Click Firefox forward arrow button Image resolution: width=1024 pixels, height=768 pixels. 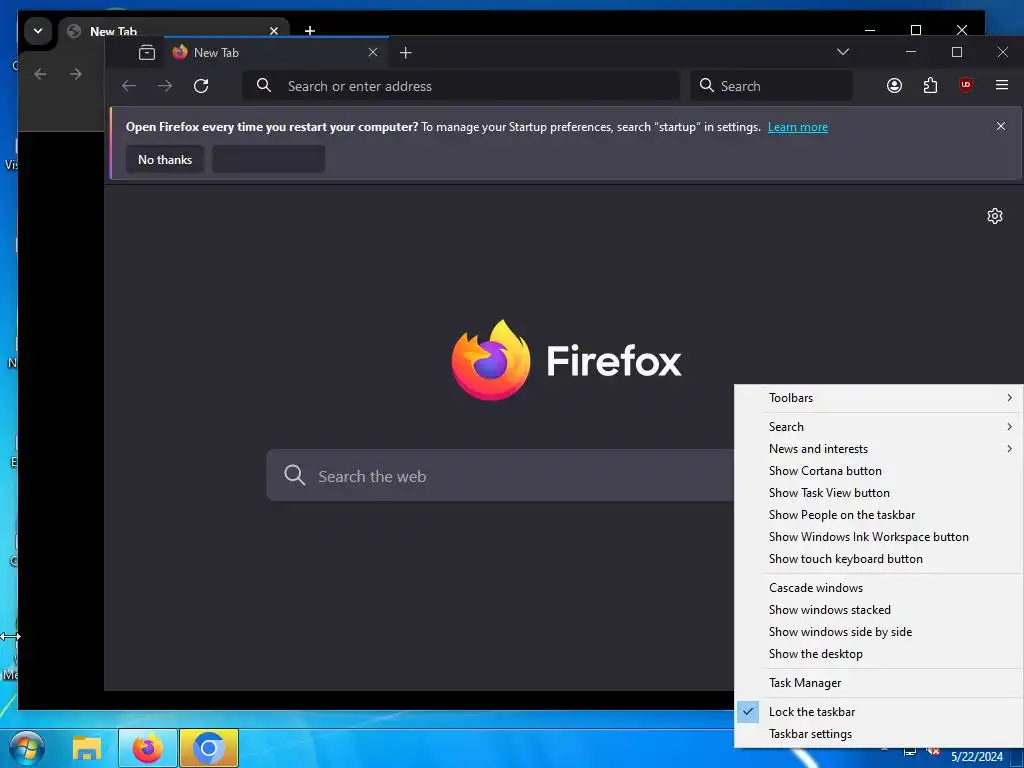tap(165, 86)
